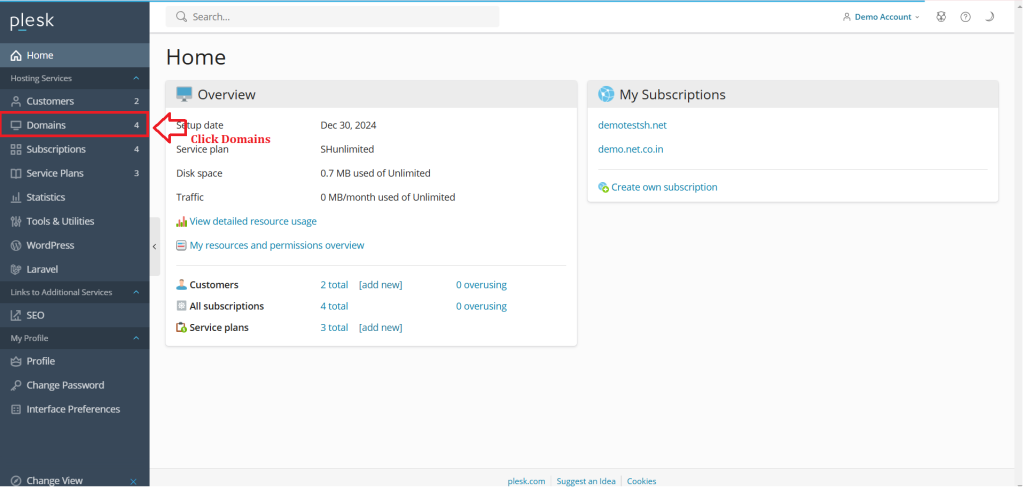Open the 2 total customers link
Image resolution: width=1024 pixels, height=490 pixels.
coord(334,285)
